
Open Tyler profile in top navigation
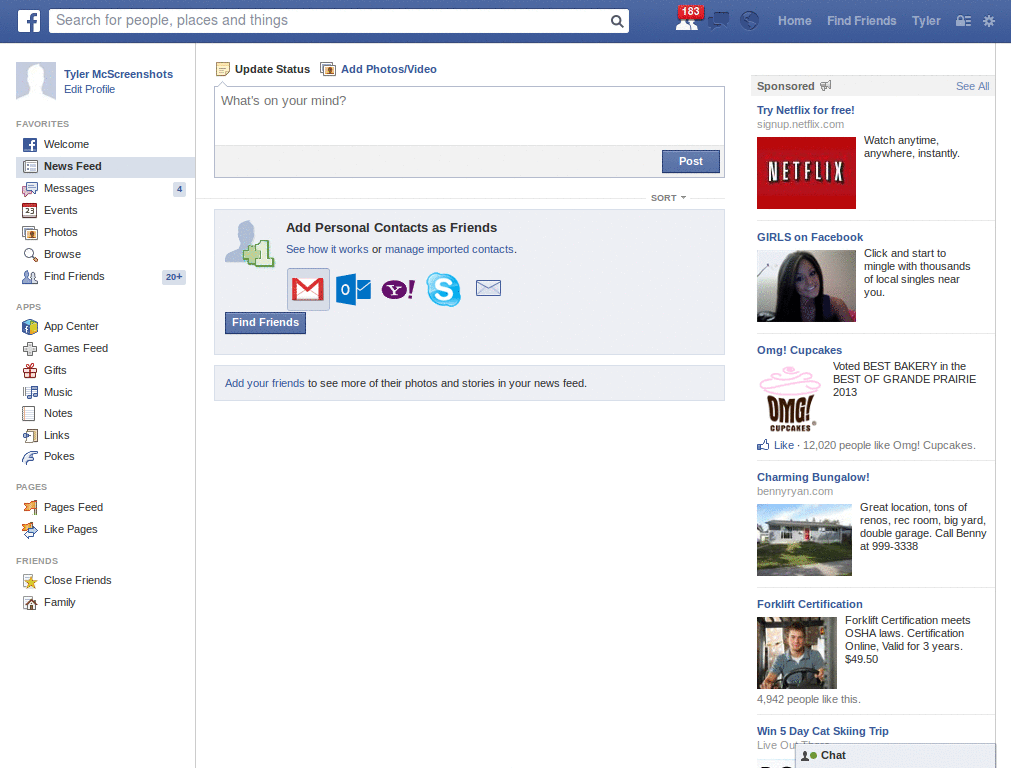tap(926, 21)
